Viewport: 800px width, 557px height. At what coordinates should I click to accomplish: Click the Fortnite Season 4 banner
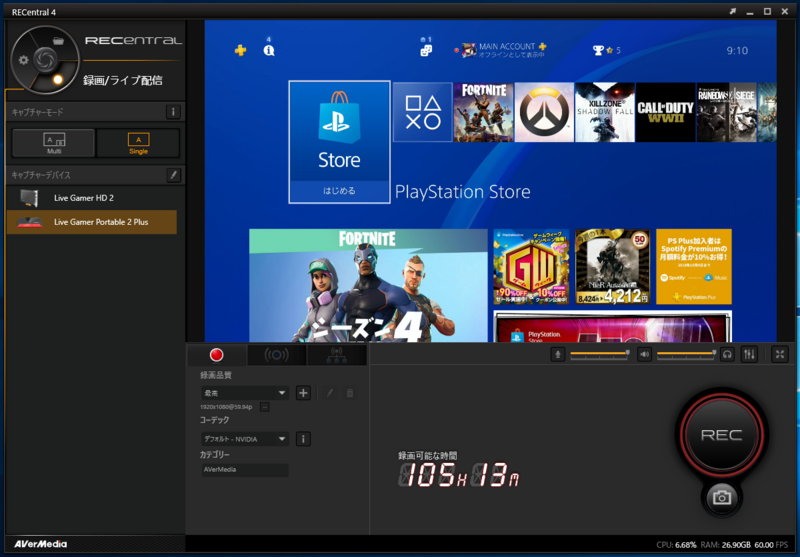point(368,286)
